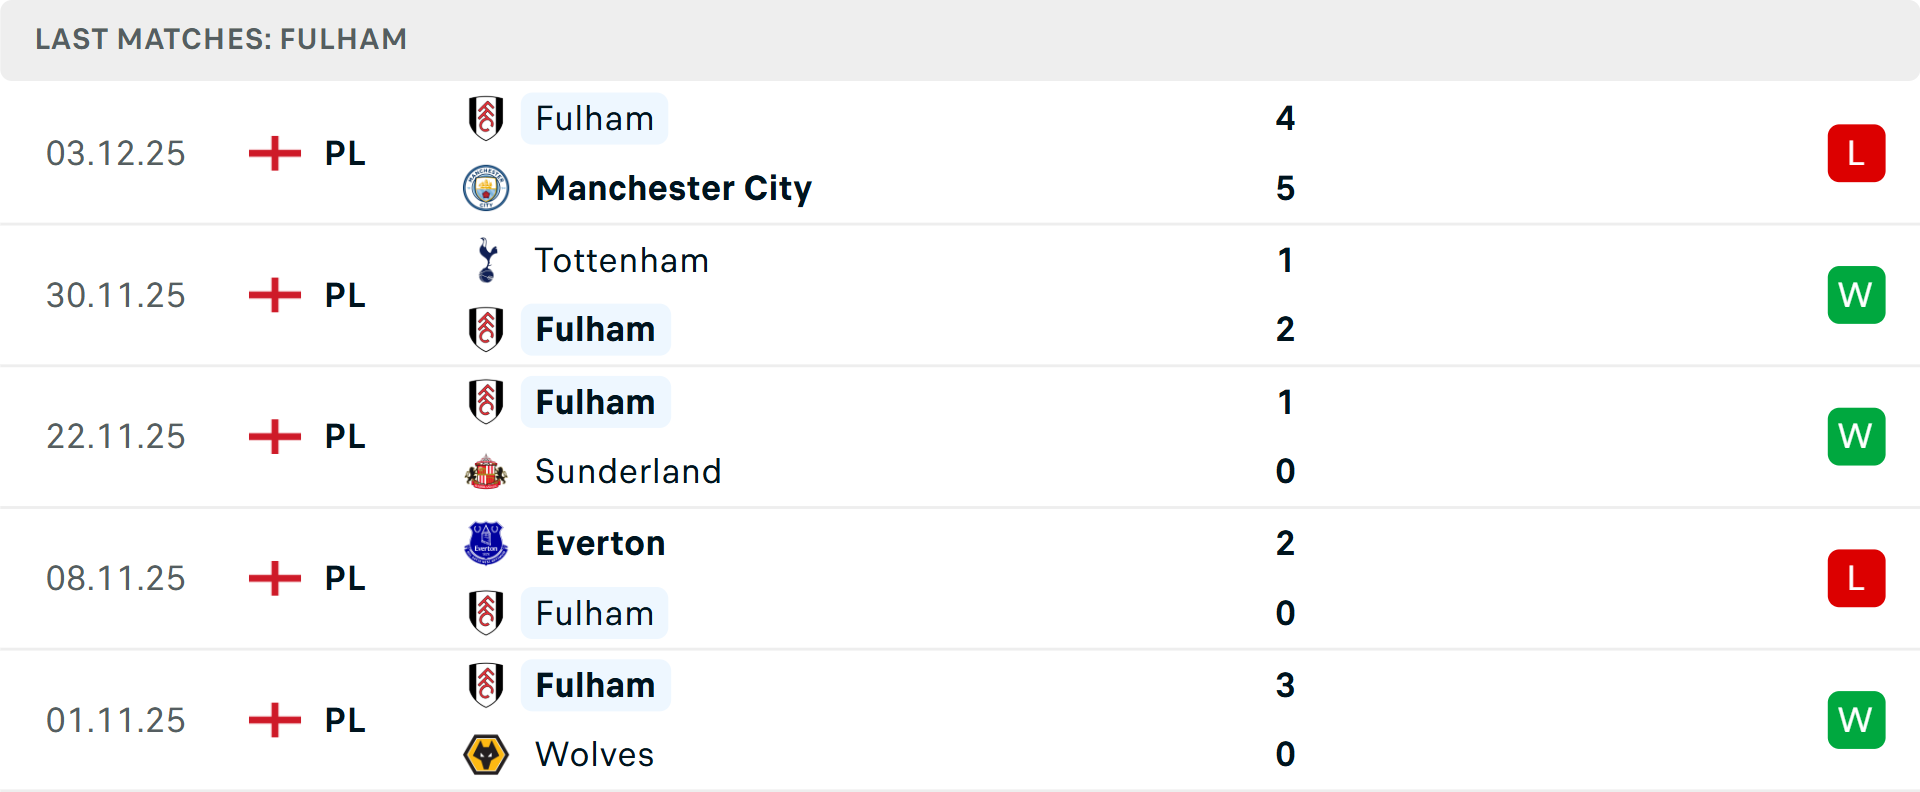Click the Fulham crest in the Wolves match row
The image size is (1920, 792).
(487, 685)
